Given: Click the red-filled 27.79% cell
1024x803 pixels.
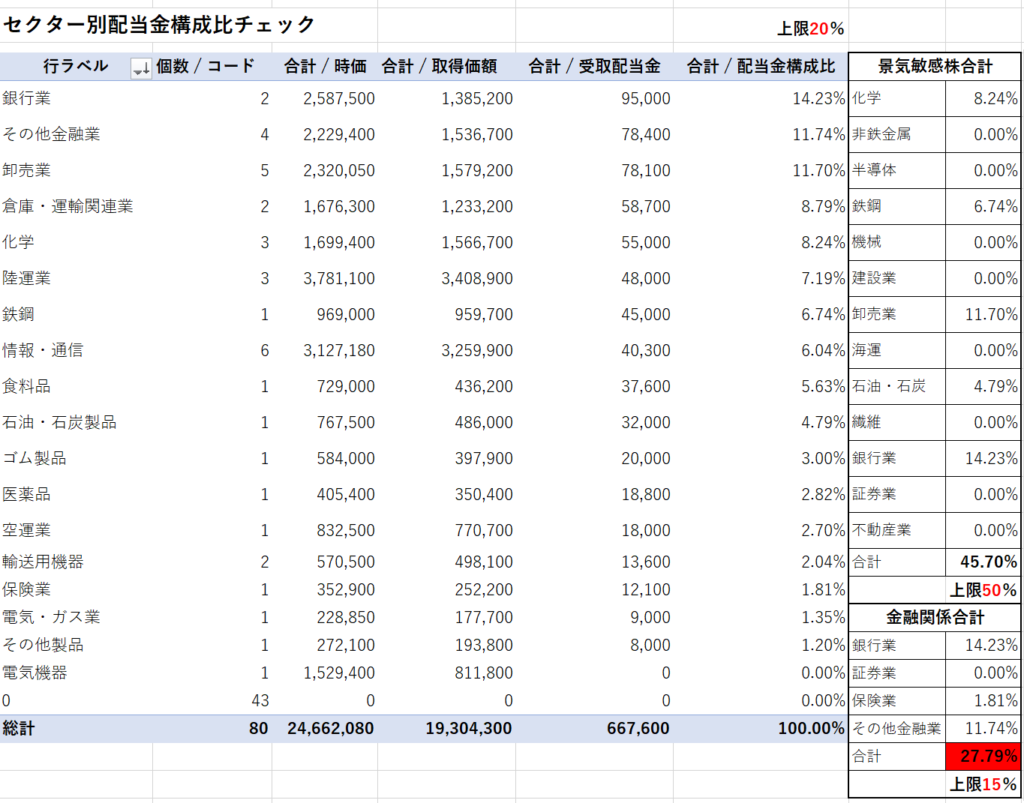Looking at the screenshot, I should pos(983,756).
